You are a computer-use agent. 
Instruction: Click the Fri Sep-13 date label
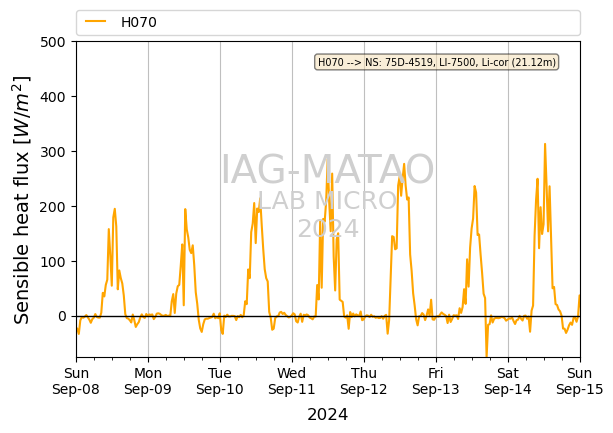tap(436, 381)
